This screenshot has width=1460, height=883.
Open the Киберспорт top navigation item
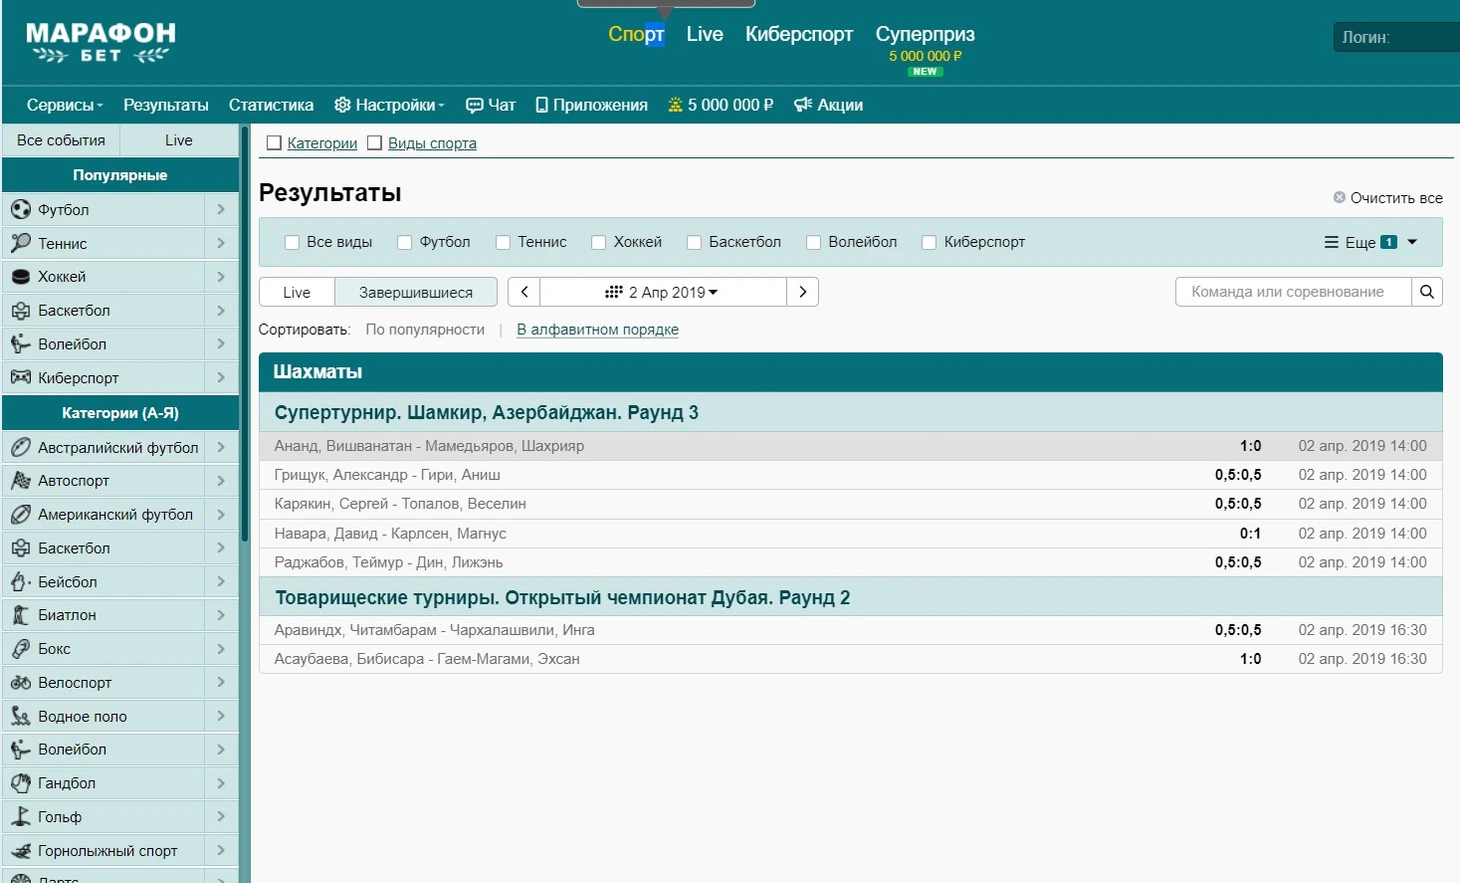pyautogui.click(x=798, y=34)
